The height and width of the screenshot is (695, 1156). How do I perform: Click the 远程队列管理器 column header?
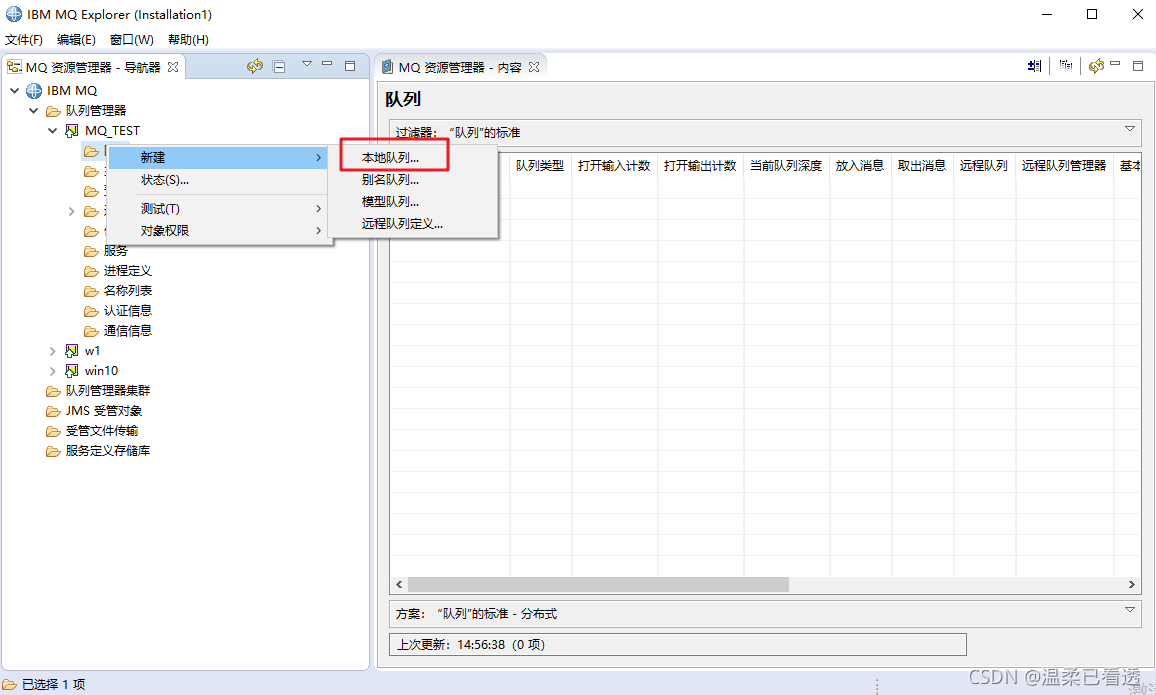(x=1065, y=166)
